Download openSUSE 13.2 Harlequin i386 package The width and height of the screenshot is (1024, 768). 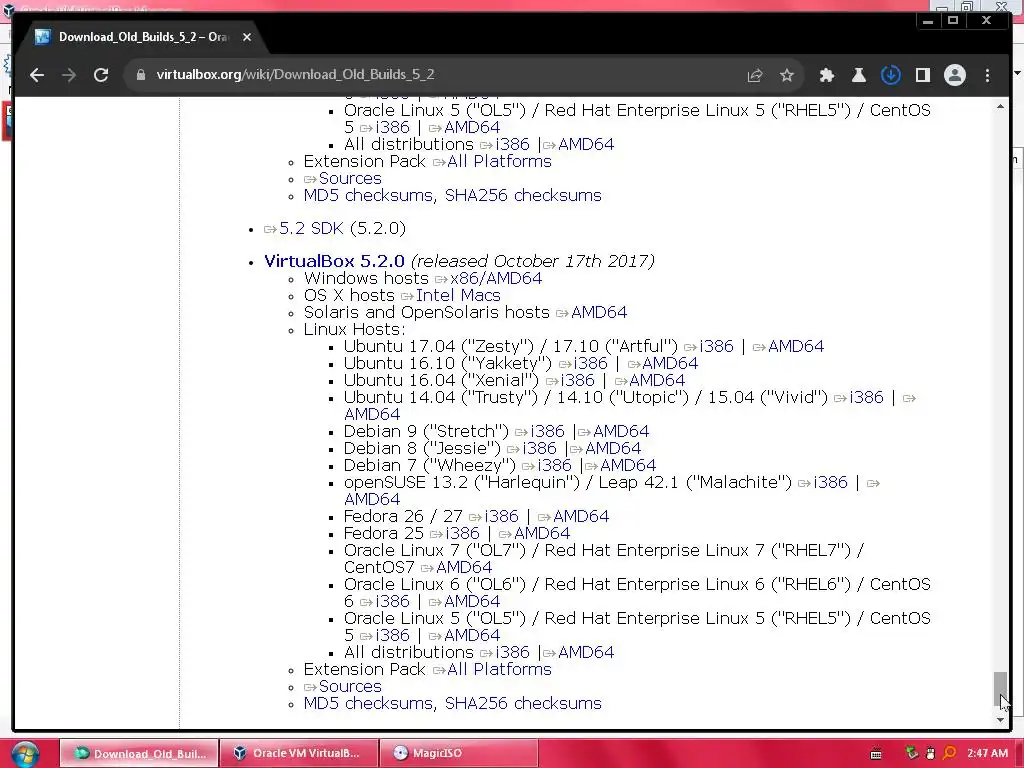pos(830,482)
